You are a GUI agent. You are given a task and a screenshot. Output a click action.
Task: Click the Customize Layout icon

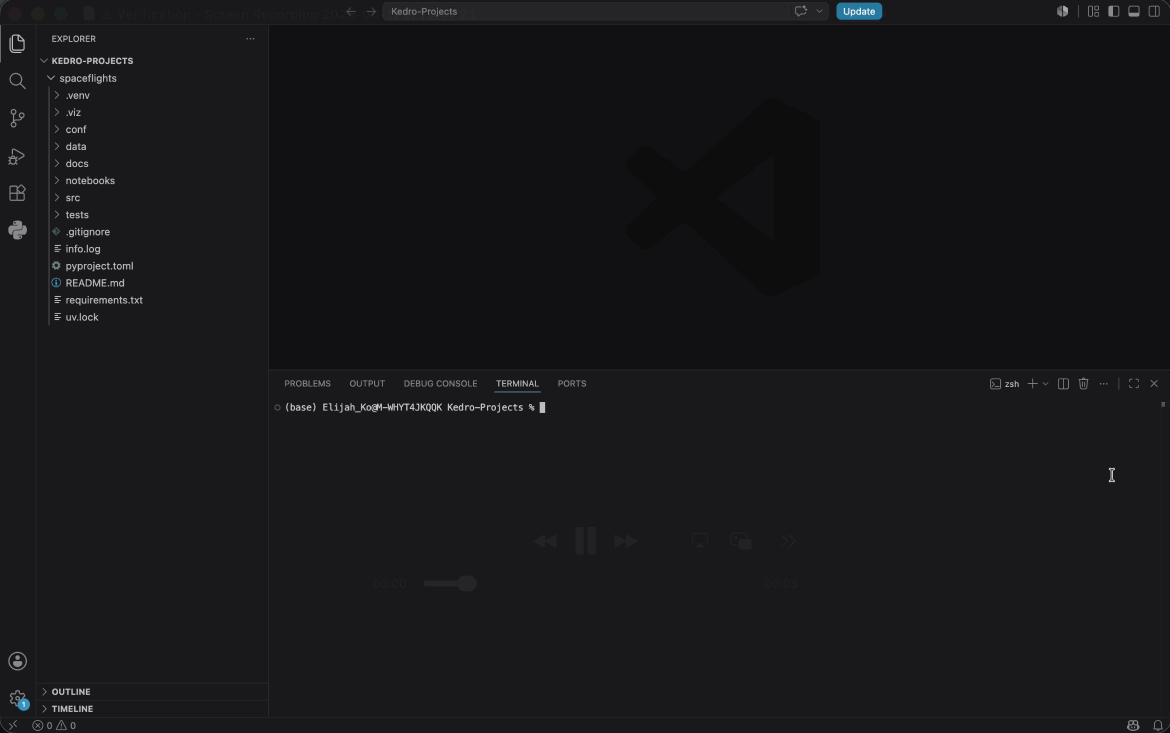click(1093, 11)
